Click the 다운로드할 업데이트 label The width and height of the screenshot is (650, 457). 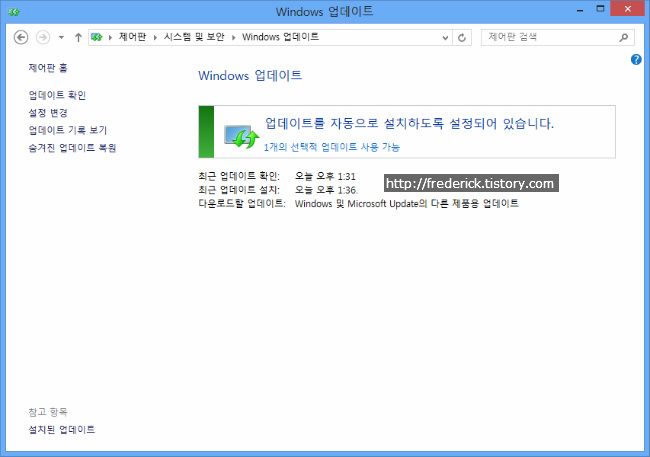click(242, 203)
